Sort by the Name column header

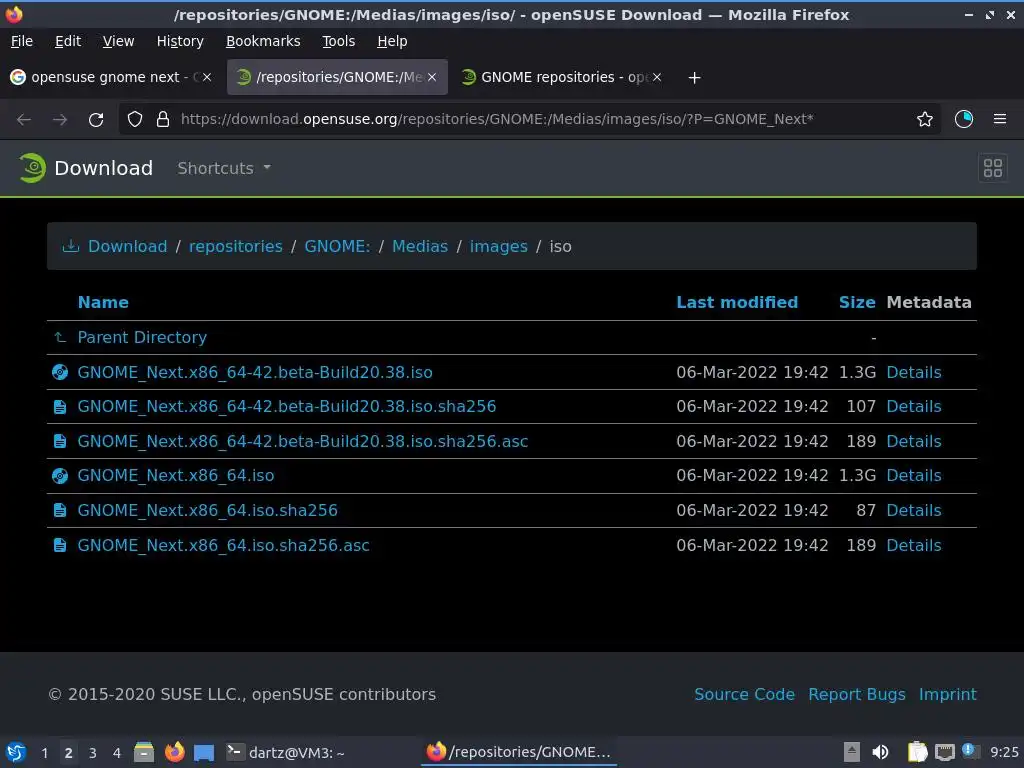coord(103,302)
